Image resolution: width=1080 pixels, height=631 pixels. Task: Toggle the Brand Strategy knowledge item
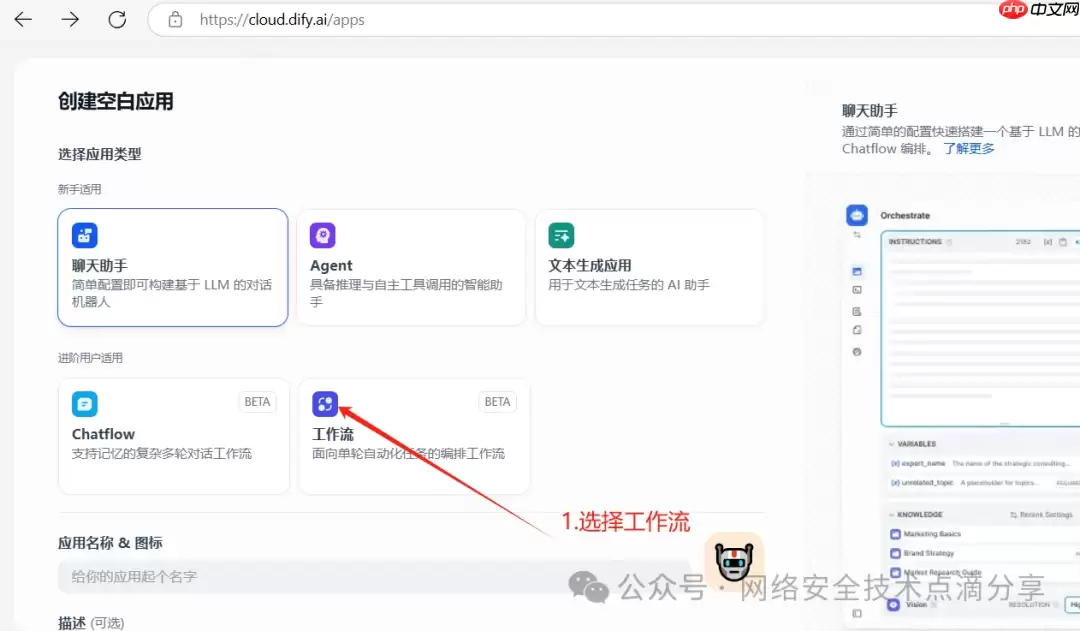(x=895, y=553)
